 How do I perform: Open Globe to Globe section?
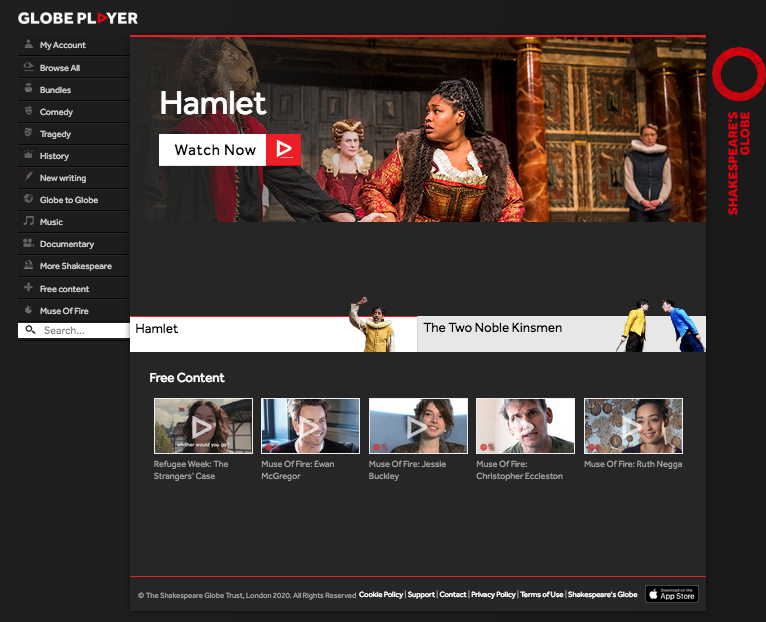(x=74, y=200)
